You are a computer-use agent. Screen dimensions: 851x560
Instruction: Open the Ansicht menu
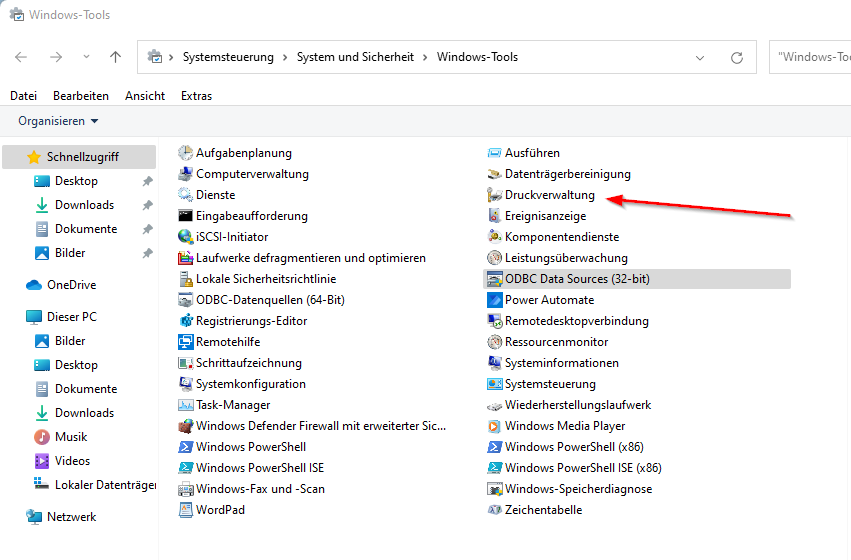coord(145,96)
